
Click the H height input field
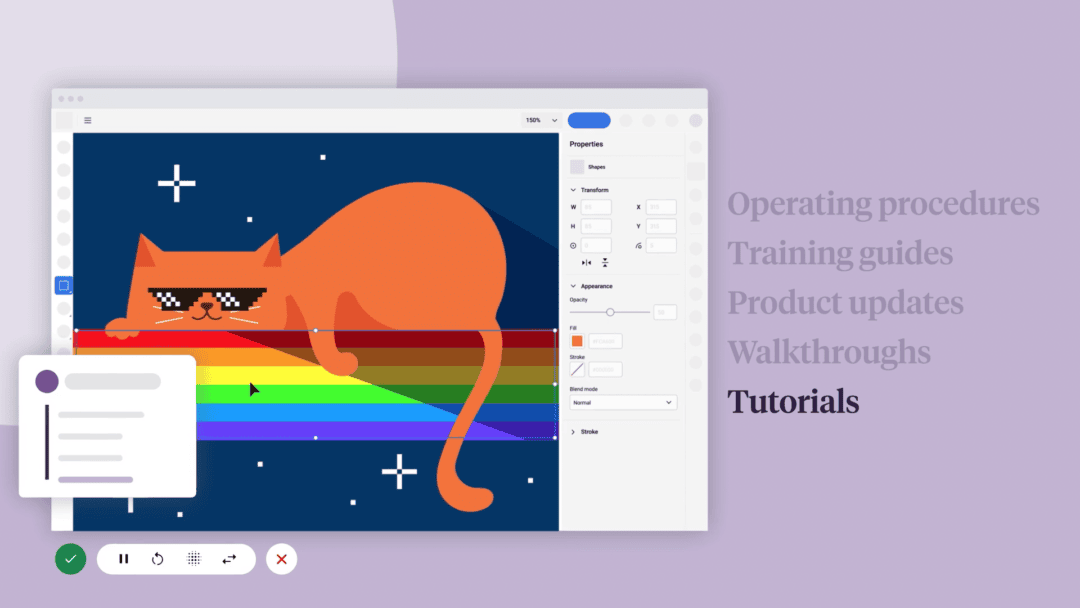coord(596,226)
